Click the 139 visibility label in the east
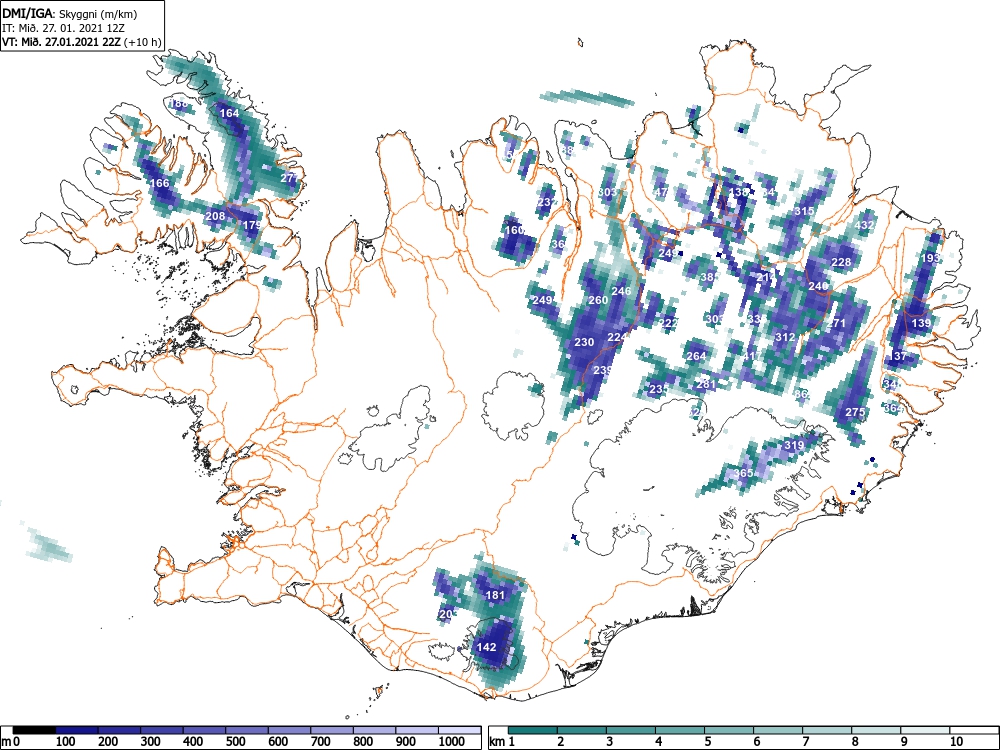The width and height of the screenshot is (1000, 750). click(x=921, y=323)
